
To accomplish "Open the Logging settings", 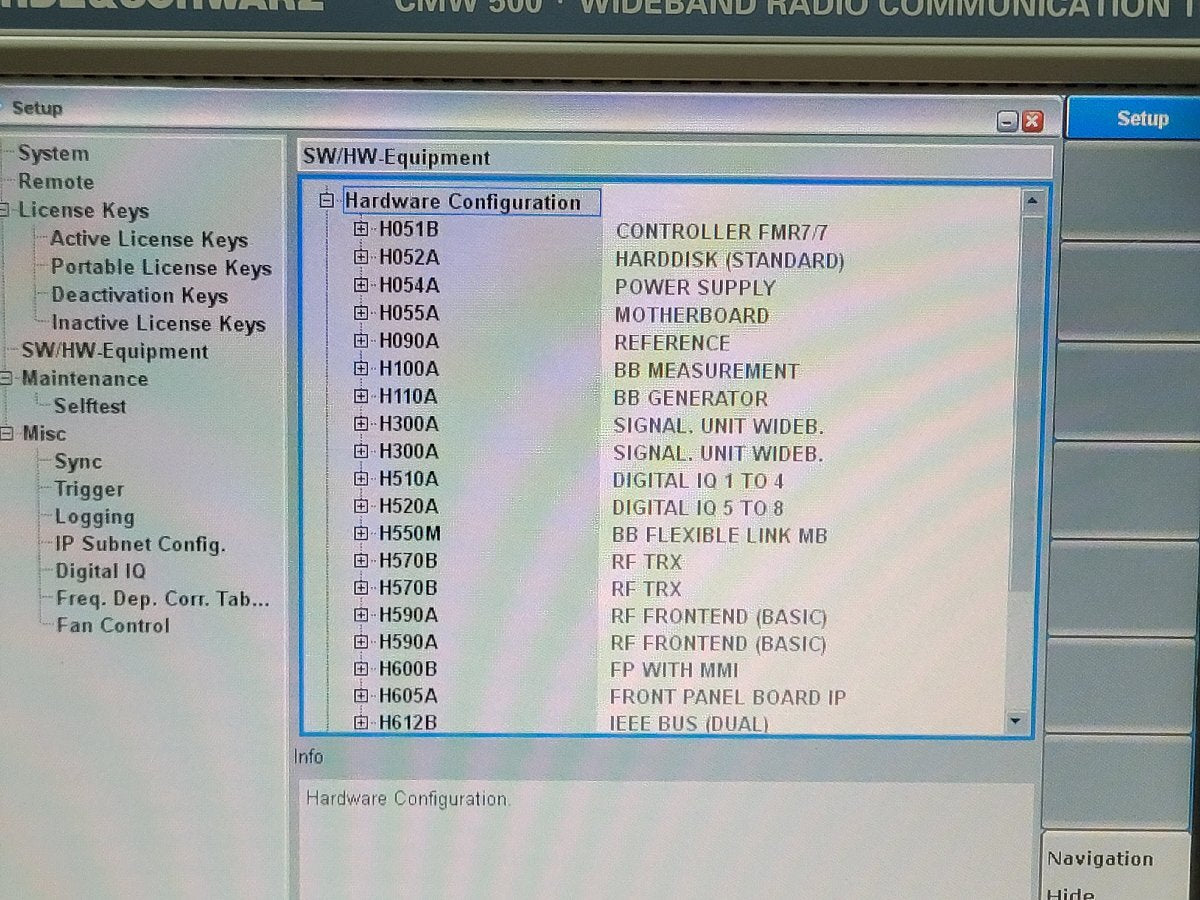I will pyautogui.click(x=94, y=517).
